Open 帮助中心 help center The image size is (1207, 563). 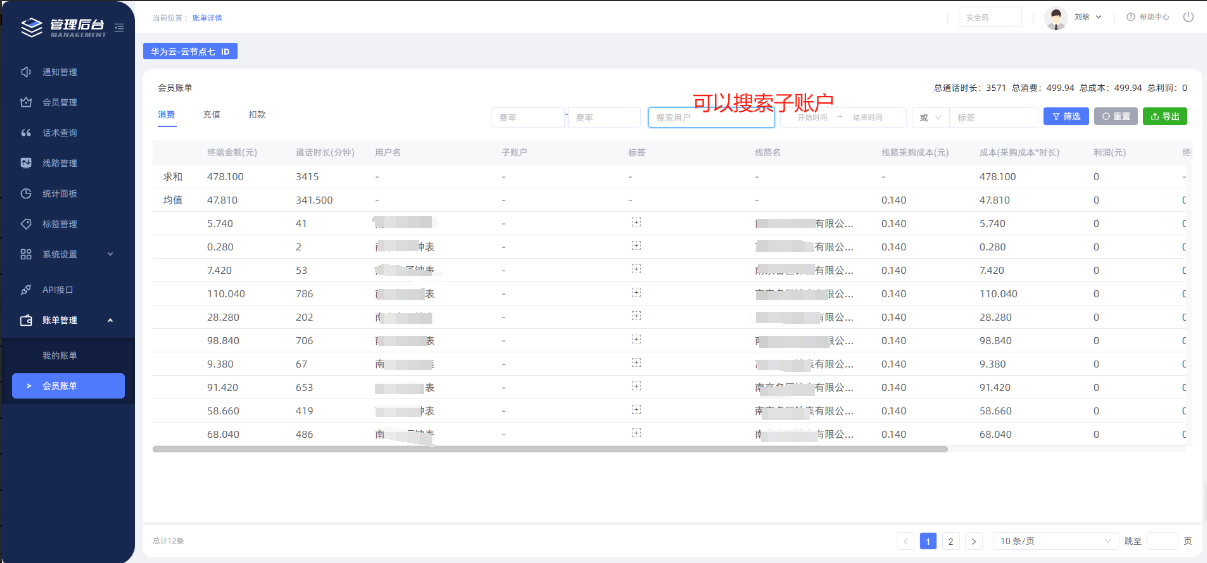click(x=1147, y=17)
